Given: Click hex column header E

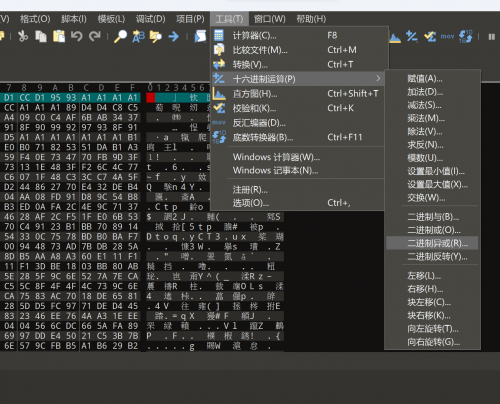Looking at the screenshot, I should (x=117, y=88).
